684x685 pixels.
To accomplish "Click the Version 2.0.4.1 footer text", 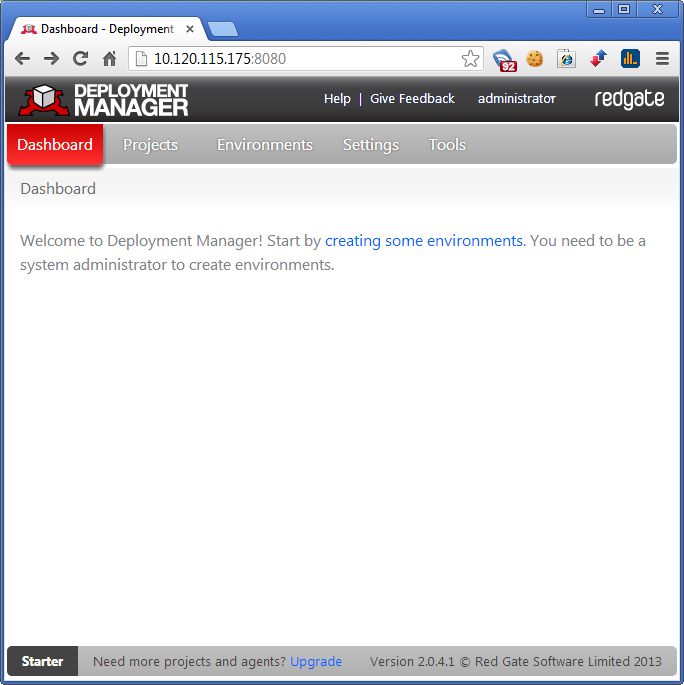I will pos(516,661).
